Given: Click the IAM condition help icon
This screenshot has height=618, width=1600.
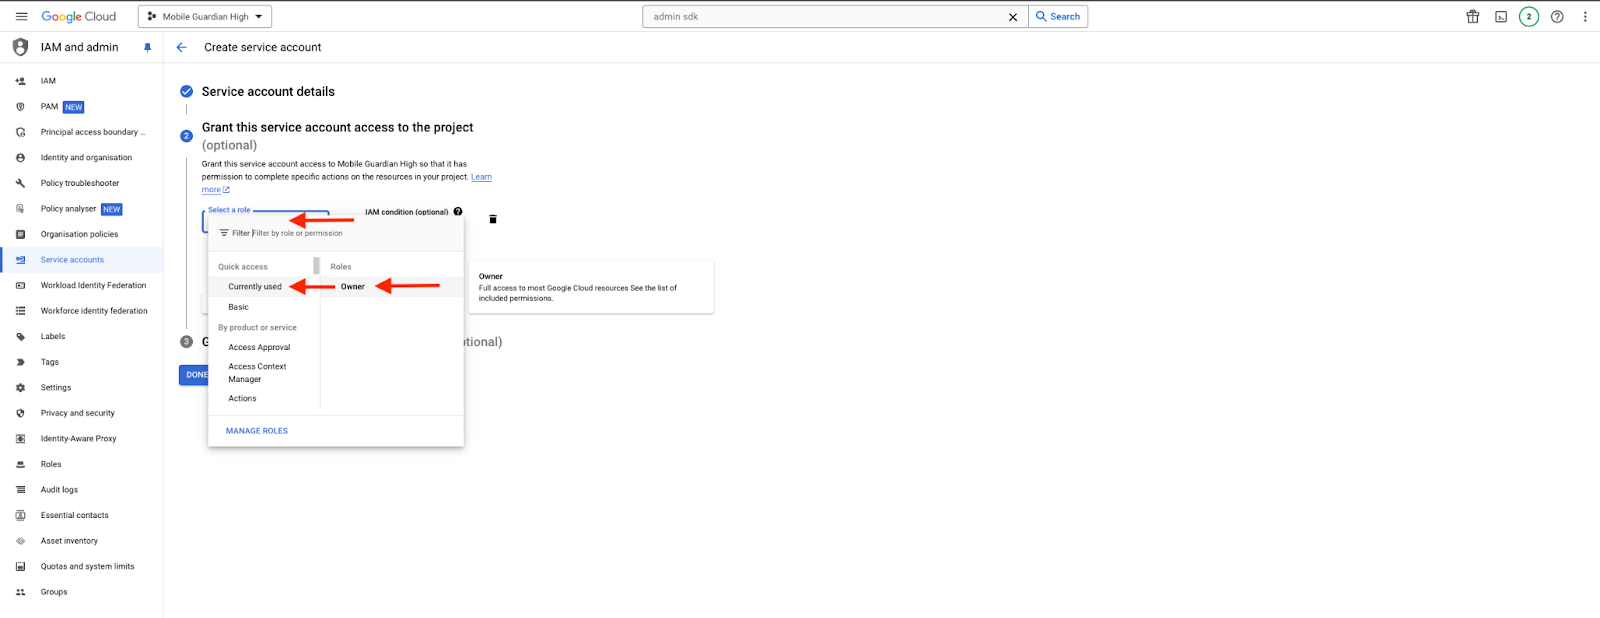Looking at the screenshot, I should coord(458,212).
